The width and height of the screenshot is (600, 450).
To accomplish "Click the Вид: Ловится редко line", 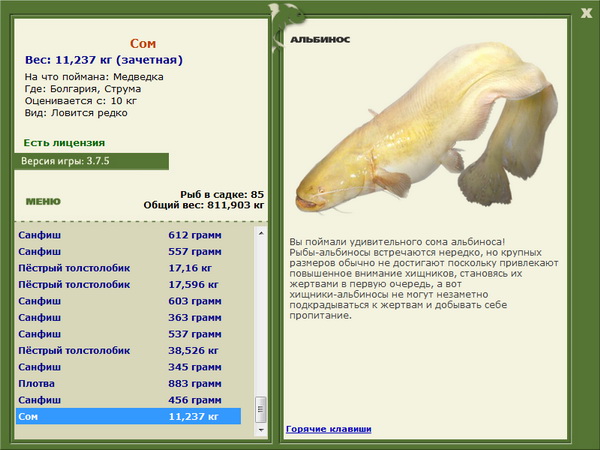I will click(x=76, y=113).
